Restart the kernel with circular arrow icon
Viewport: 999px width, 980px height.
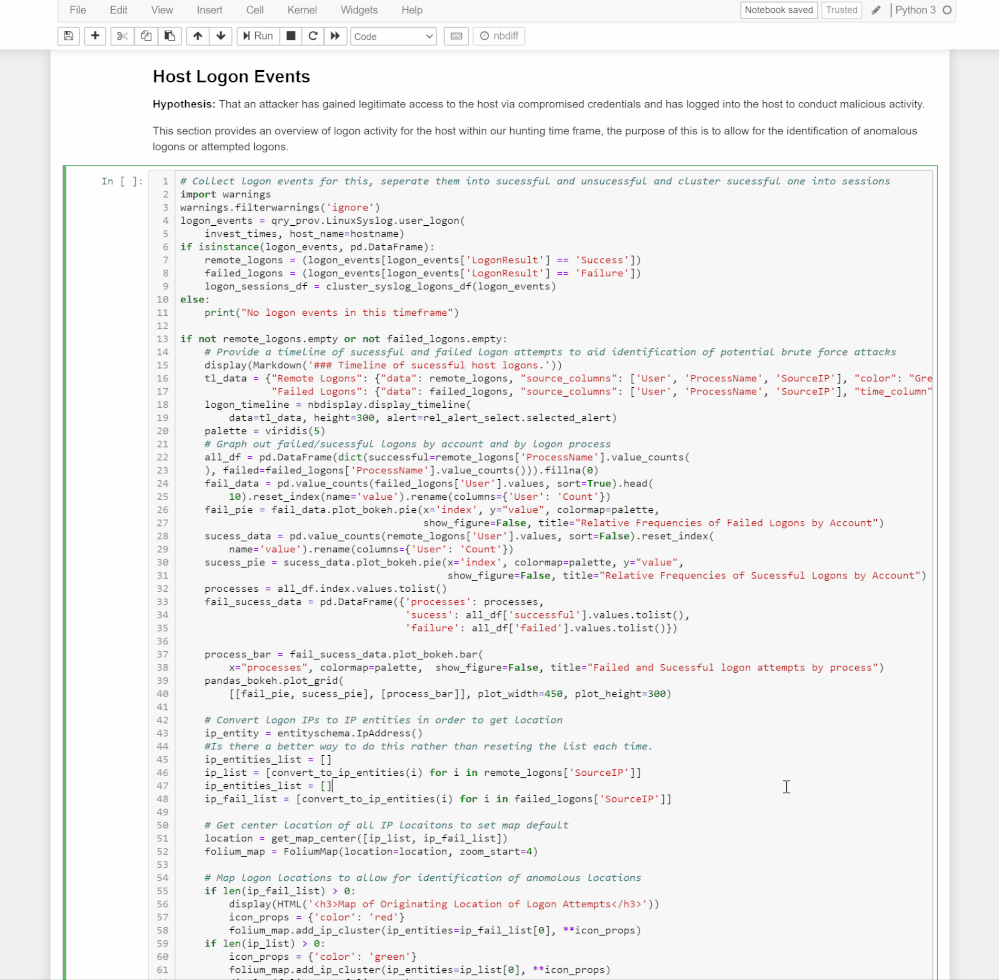[313, 36]
